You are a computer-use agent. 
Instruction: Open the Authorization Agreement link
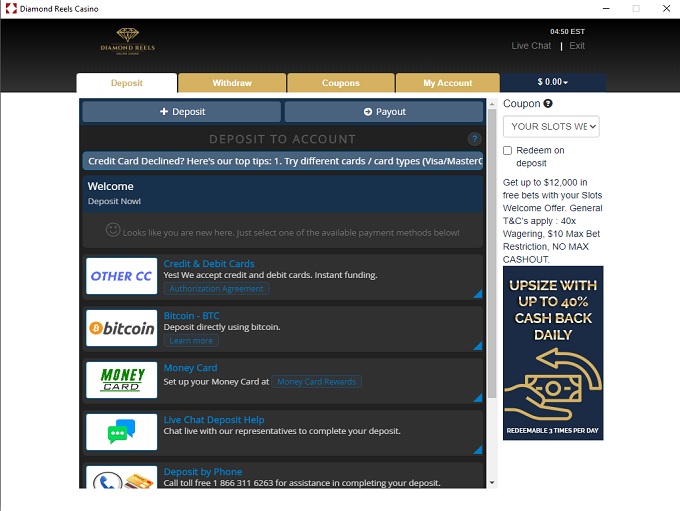point(217,289)
